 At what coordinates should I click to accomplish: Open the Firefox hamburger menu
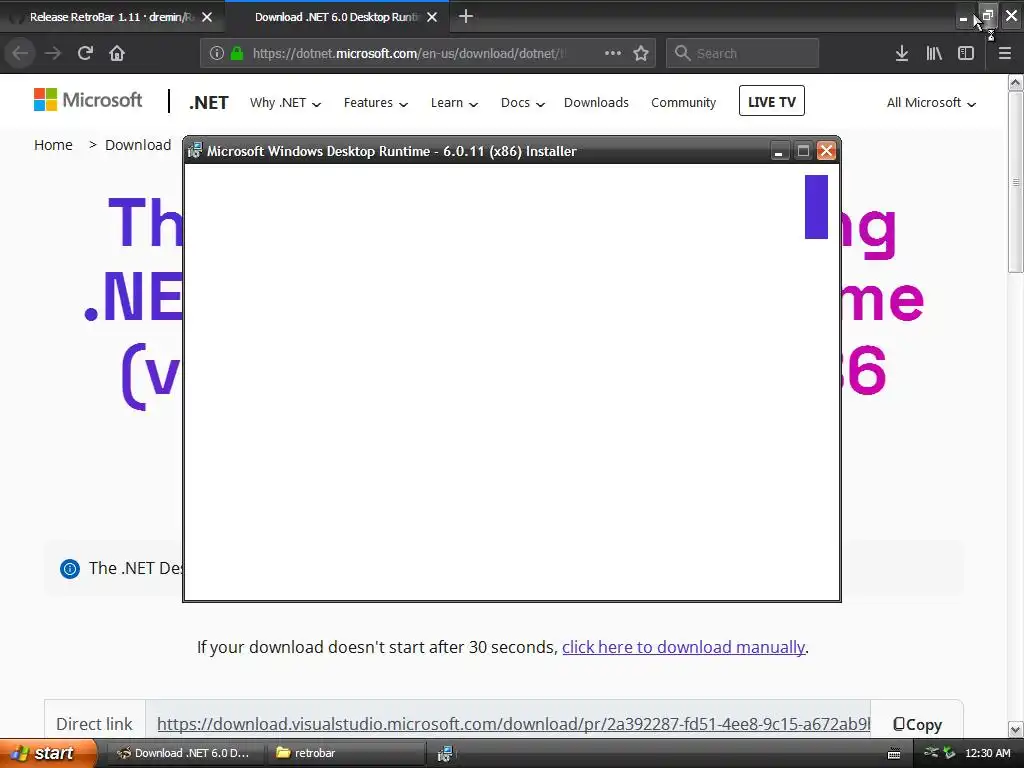pos(1005,53)
